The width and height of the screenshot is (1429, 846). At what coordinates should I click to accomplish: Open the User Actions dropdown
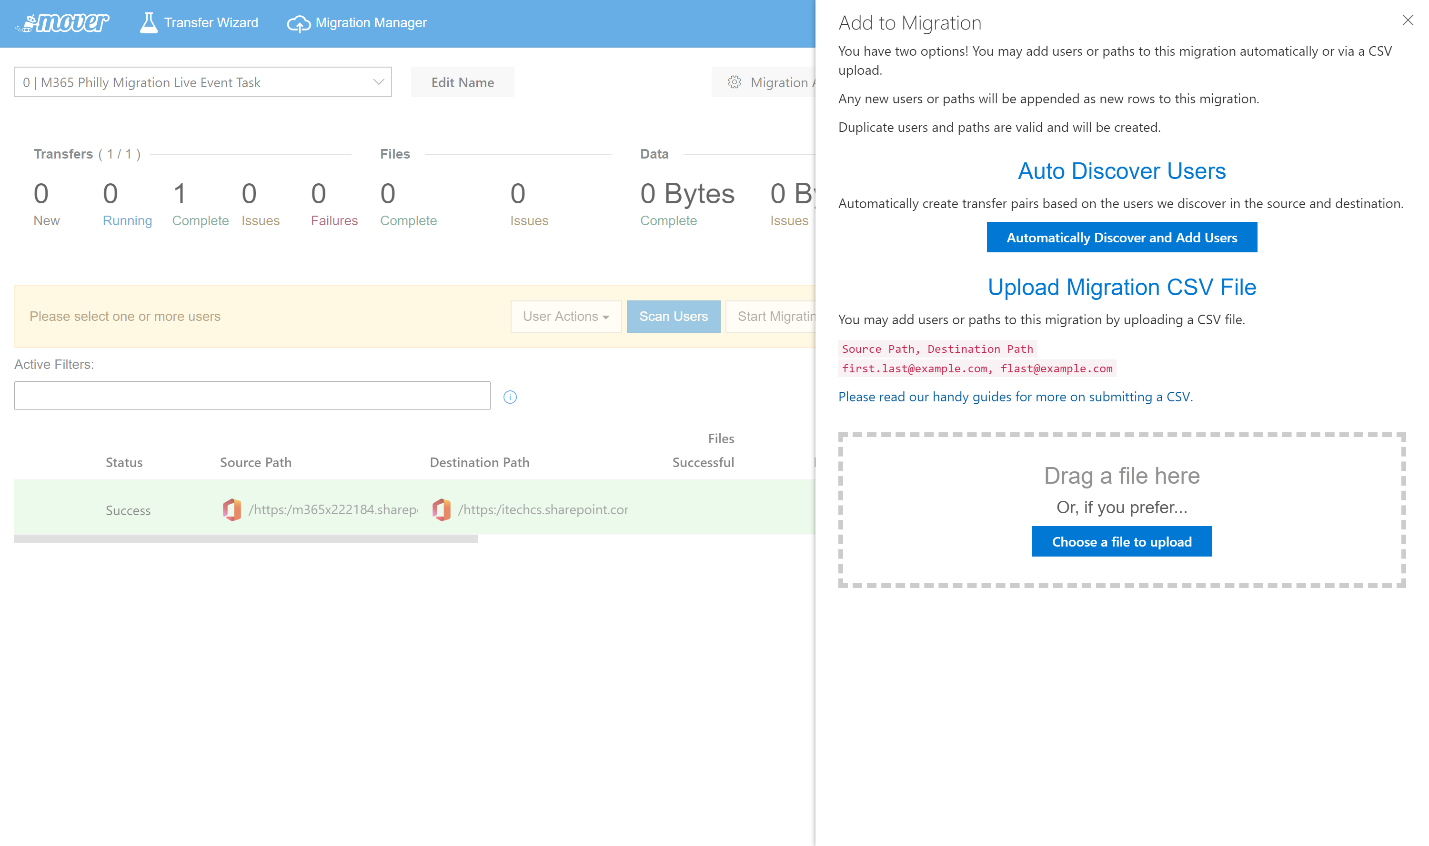tap(565, 317)
